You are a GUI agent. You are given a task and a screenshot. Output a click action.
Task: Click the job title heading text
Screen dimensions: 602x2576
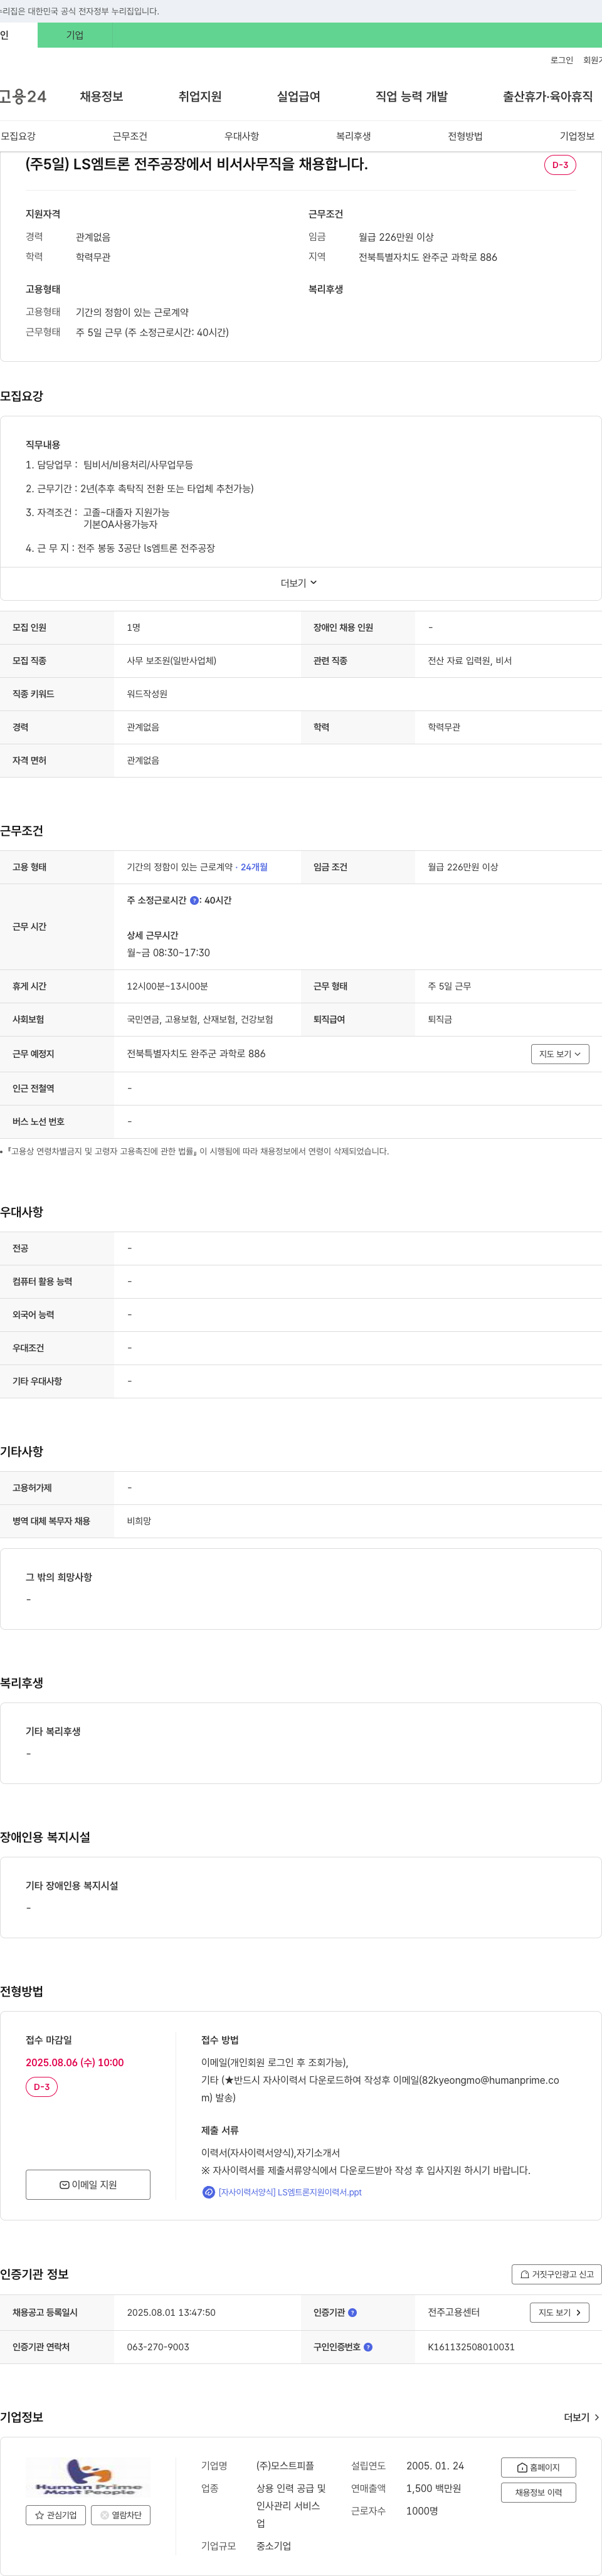point(197,164)
